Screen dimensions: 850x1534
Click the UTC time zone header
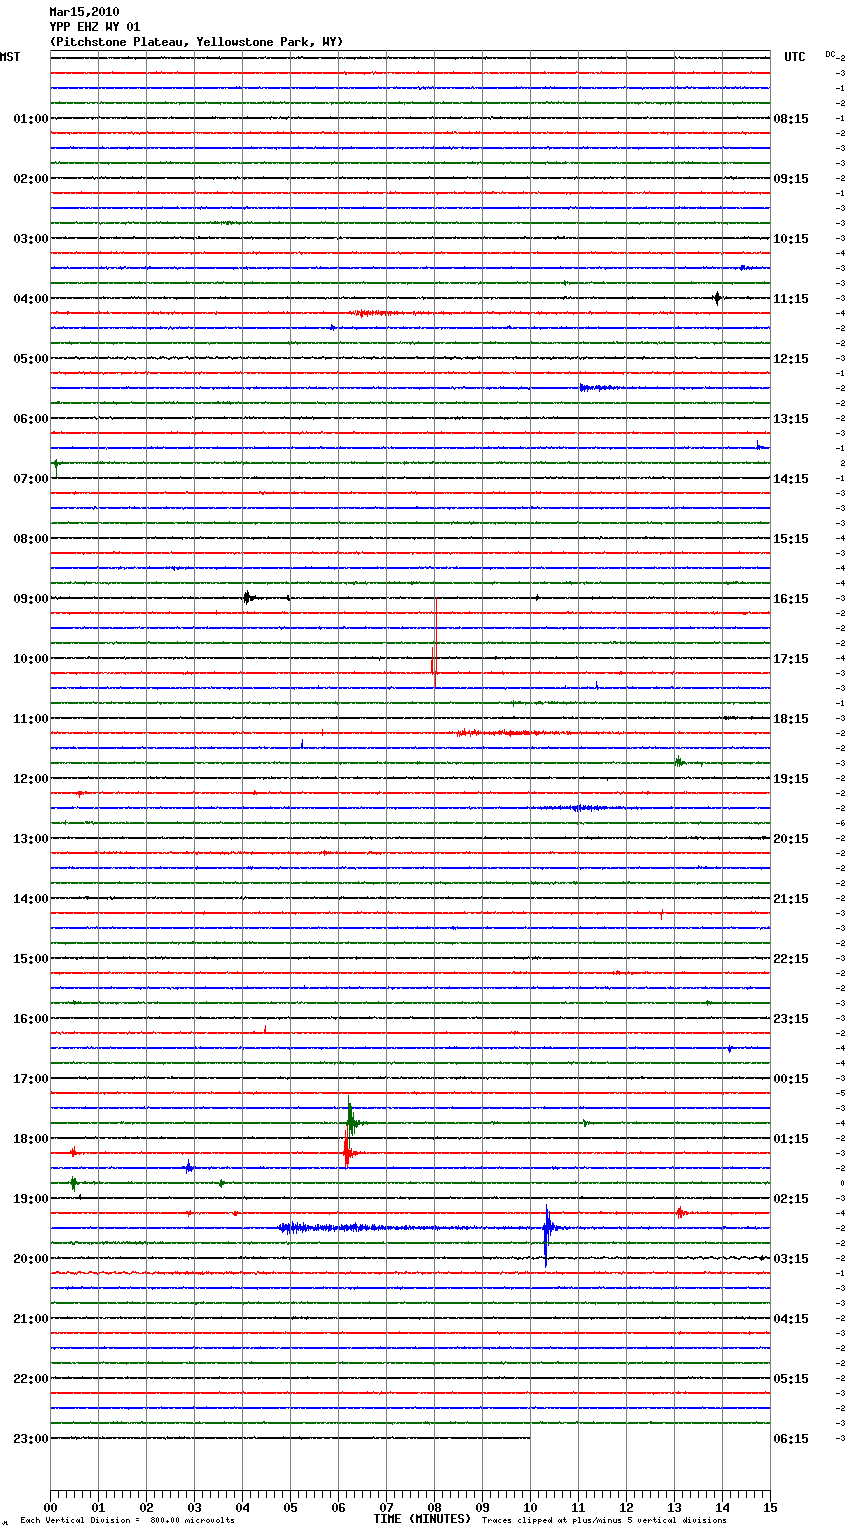pyautogui.click(x=794, y=57)
